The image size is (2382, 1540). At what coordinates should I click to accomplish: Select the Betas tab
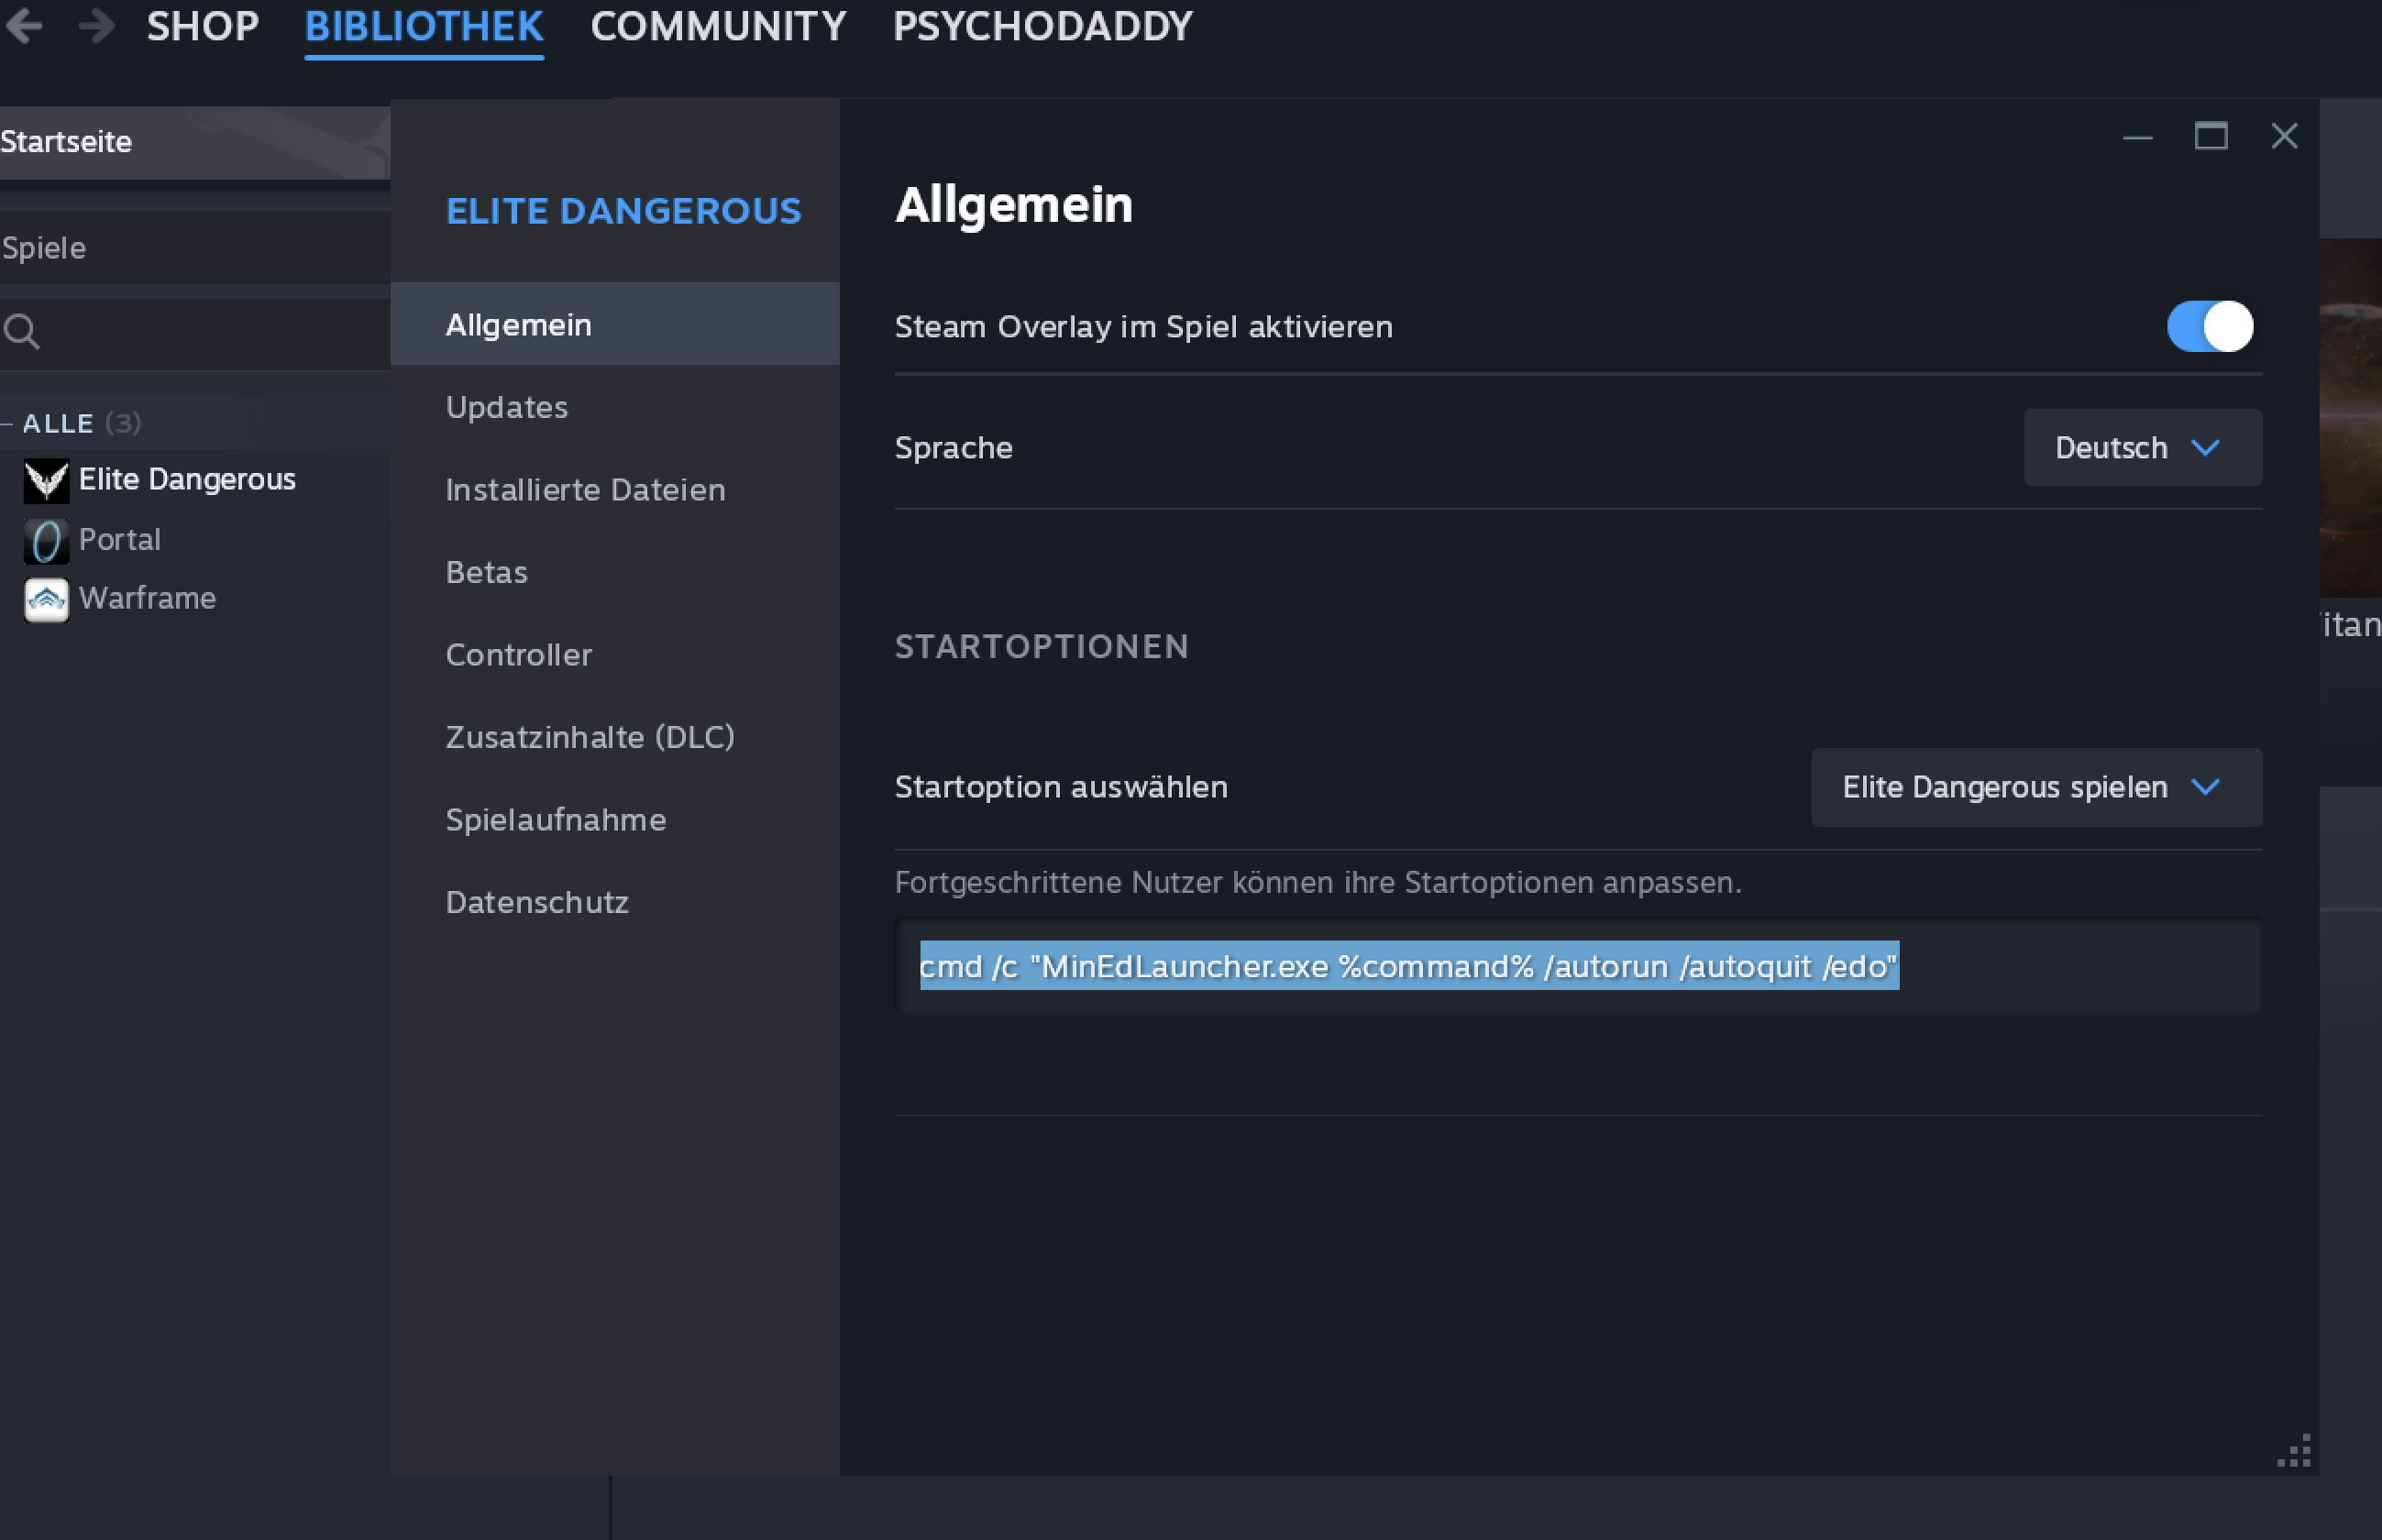614,572
